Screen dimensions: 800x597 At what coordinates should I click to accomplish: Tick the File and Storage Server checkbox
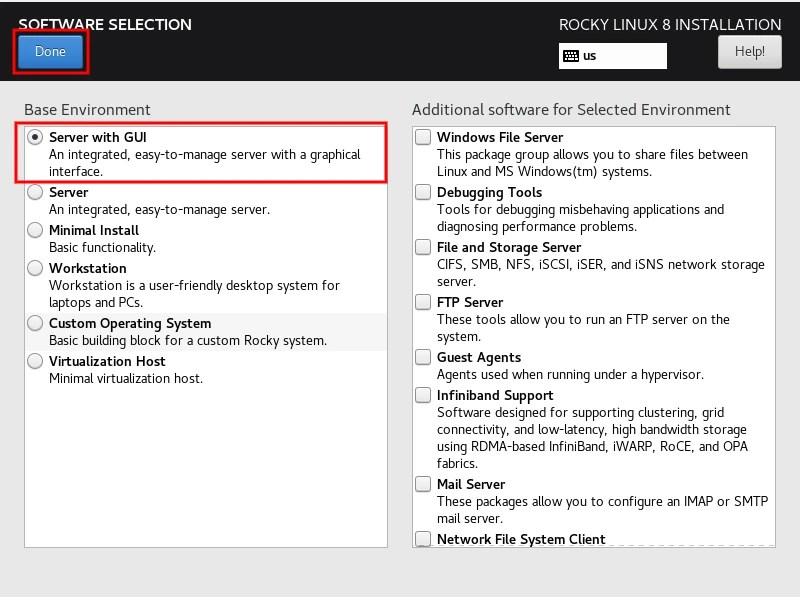(x=423, y=247)
